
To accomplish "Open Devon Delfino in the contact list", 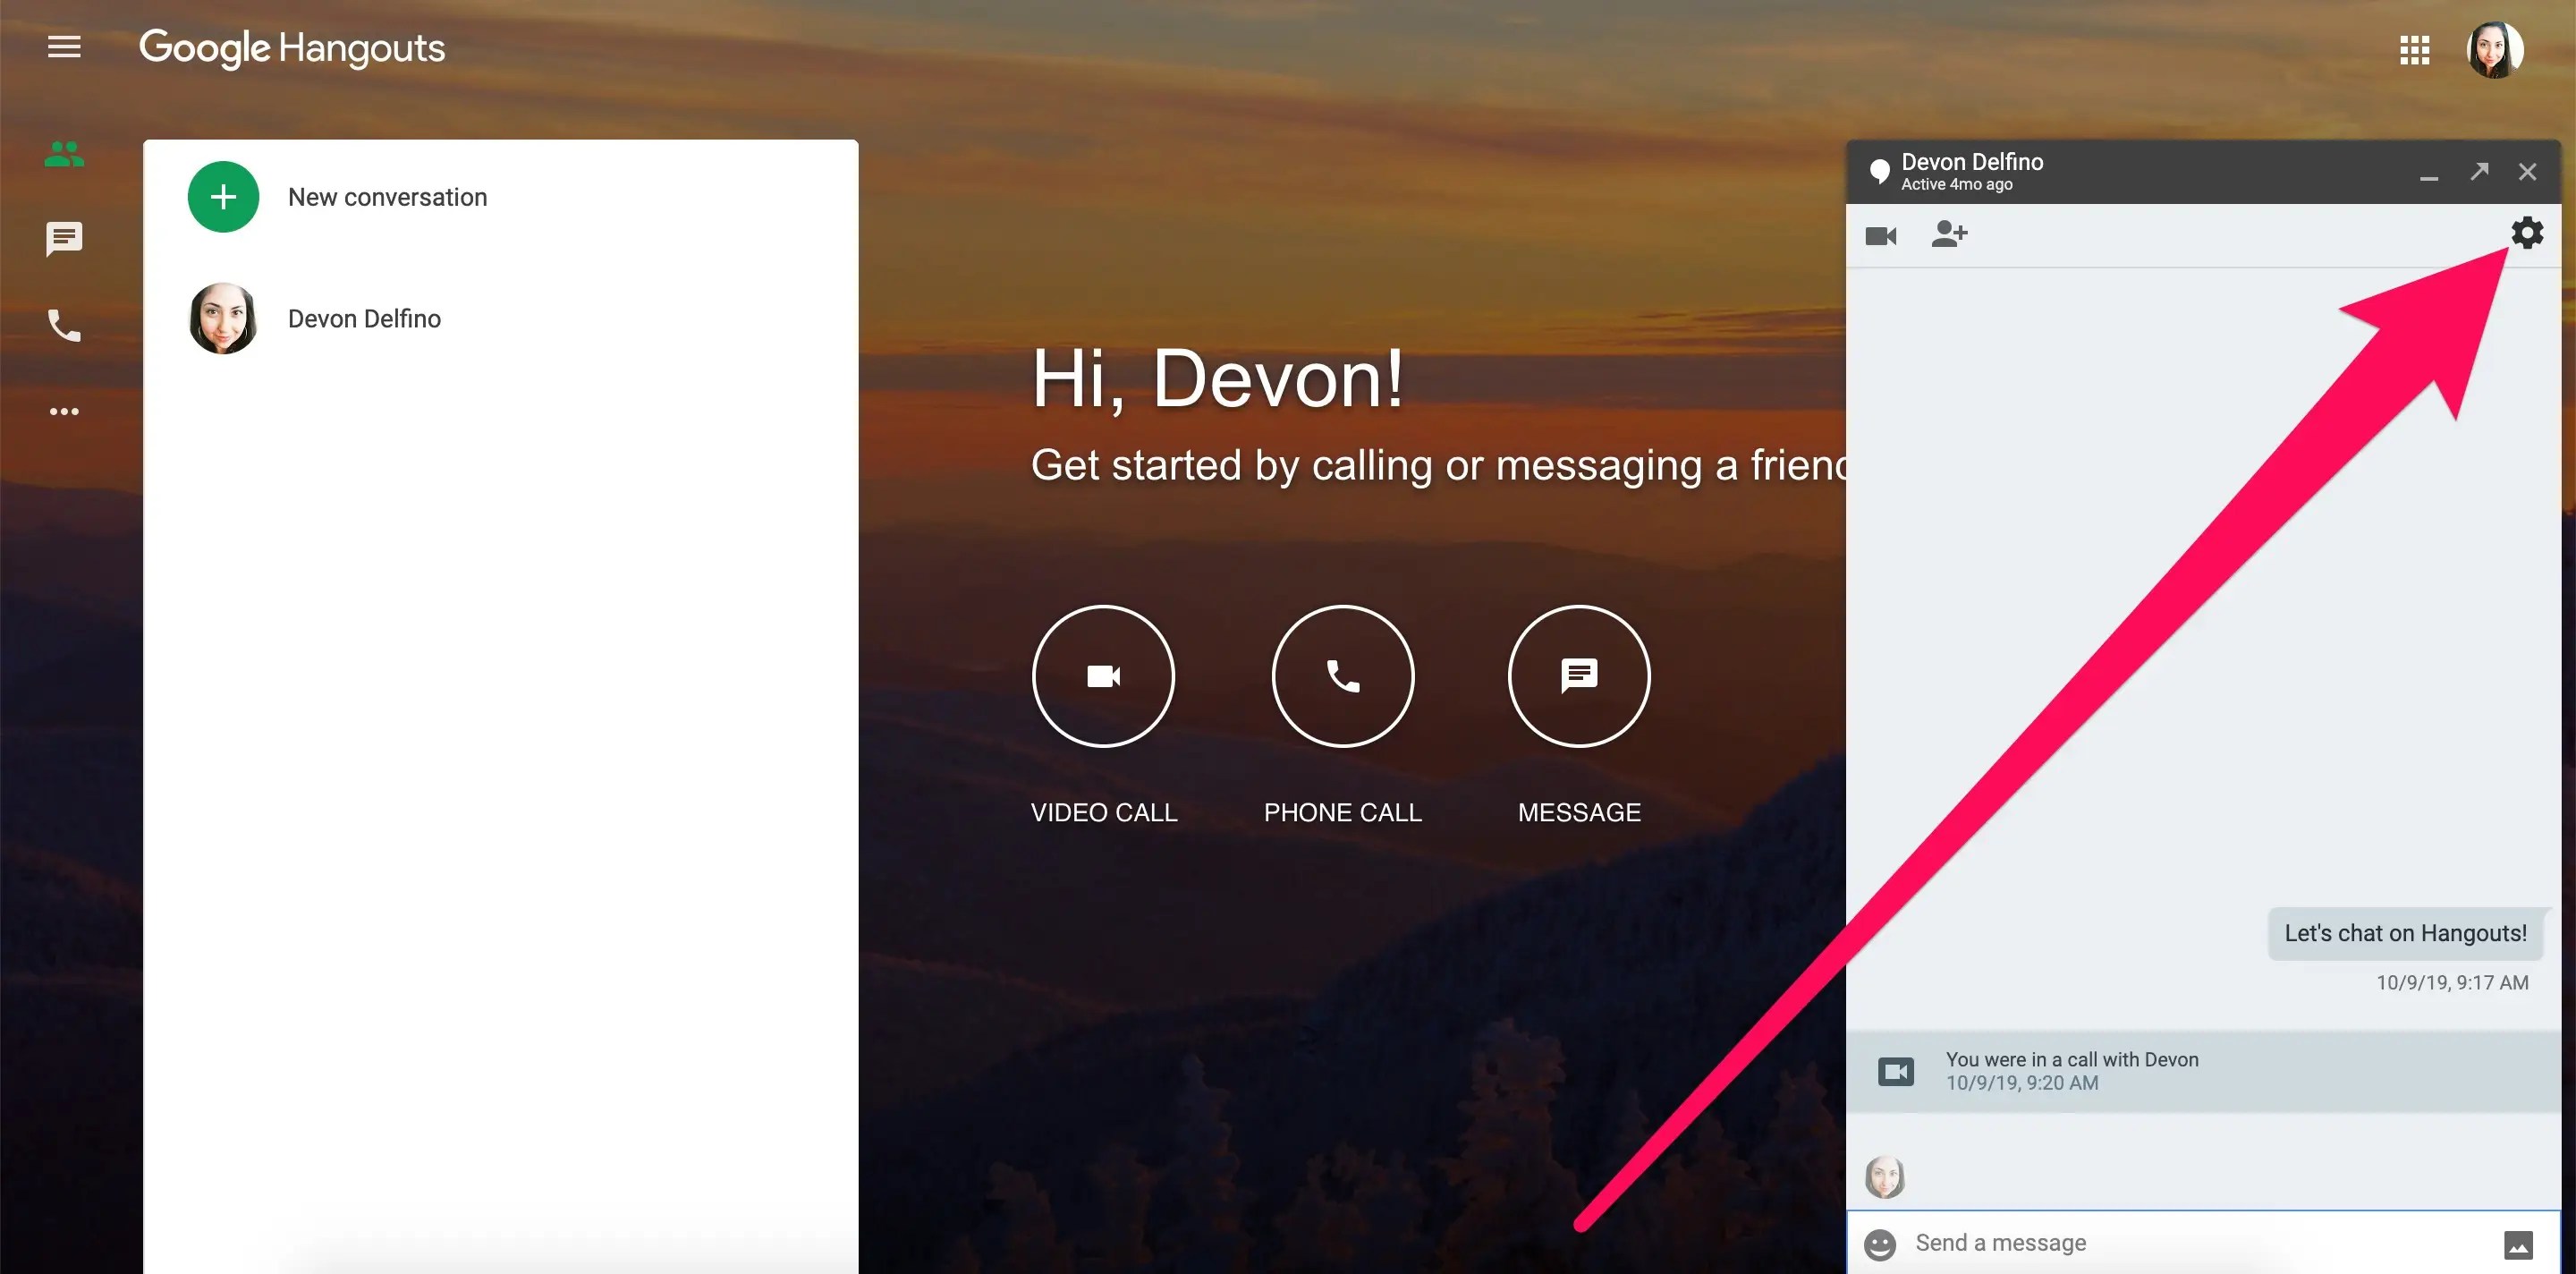I will tap(364, 318).
